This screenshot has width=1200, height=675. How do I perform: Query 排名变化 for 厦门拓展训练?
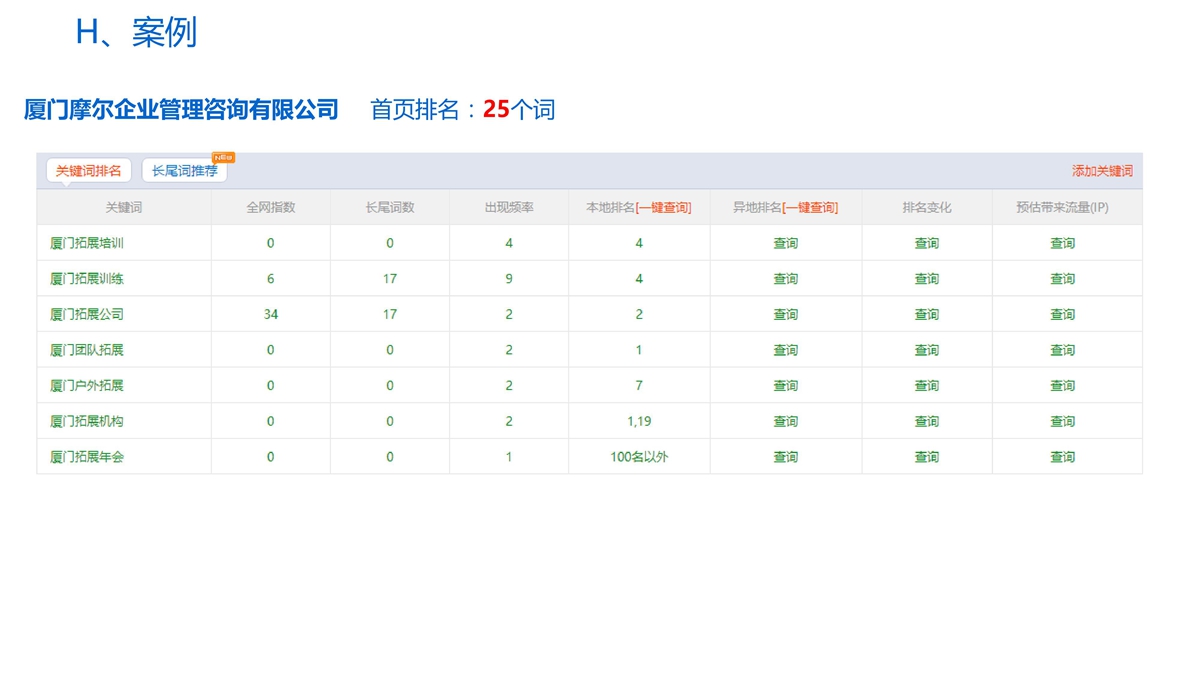pyautogui.click(x=927, y=279)
